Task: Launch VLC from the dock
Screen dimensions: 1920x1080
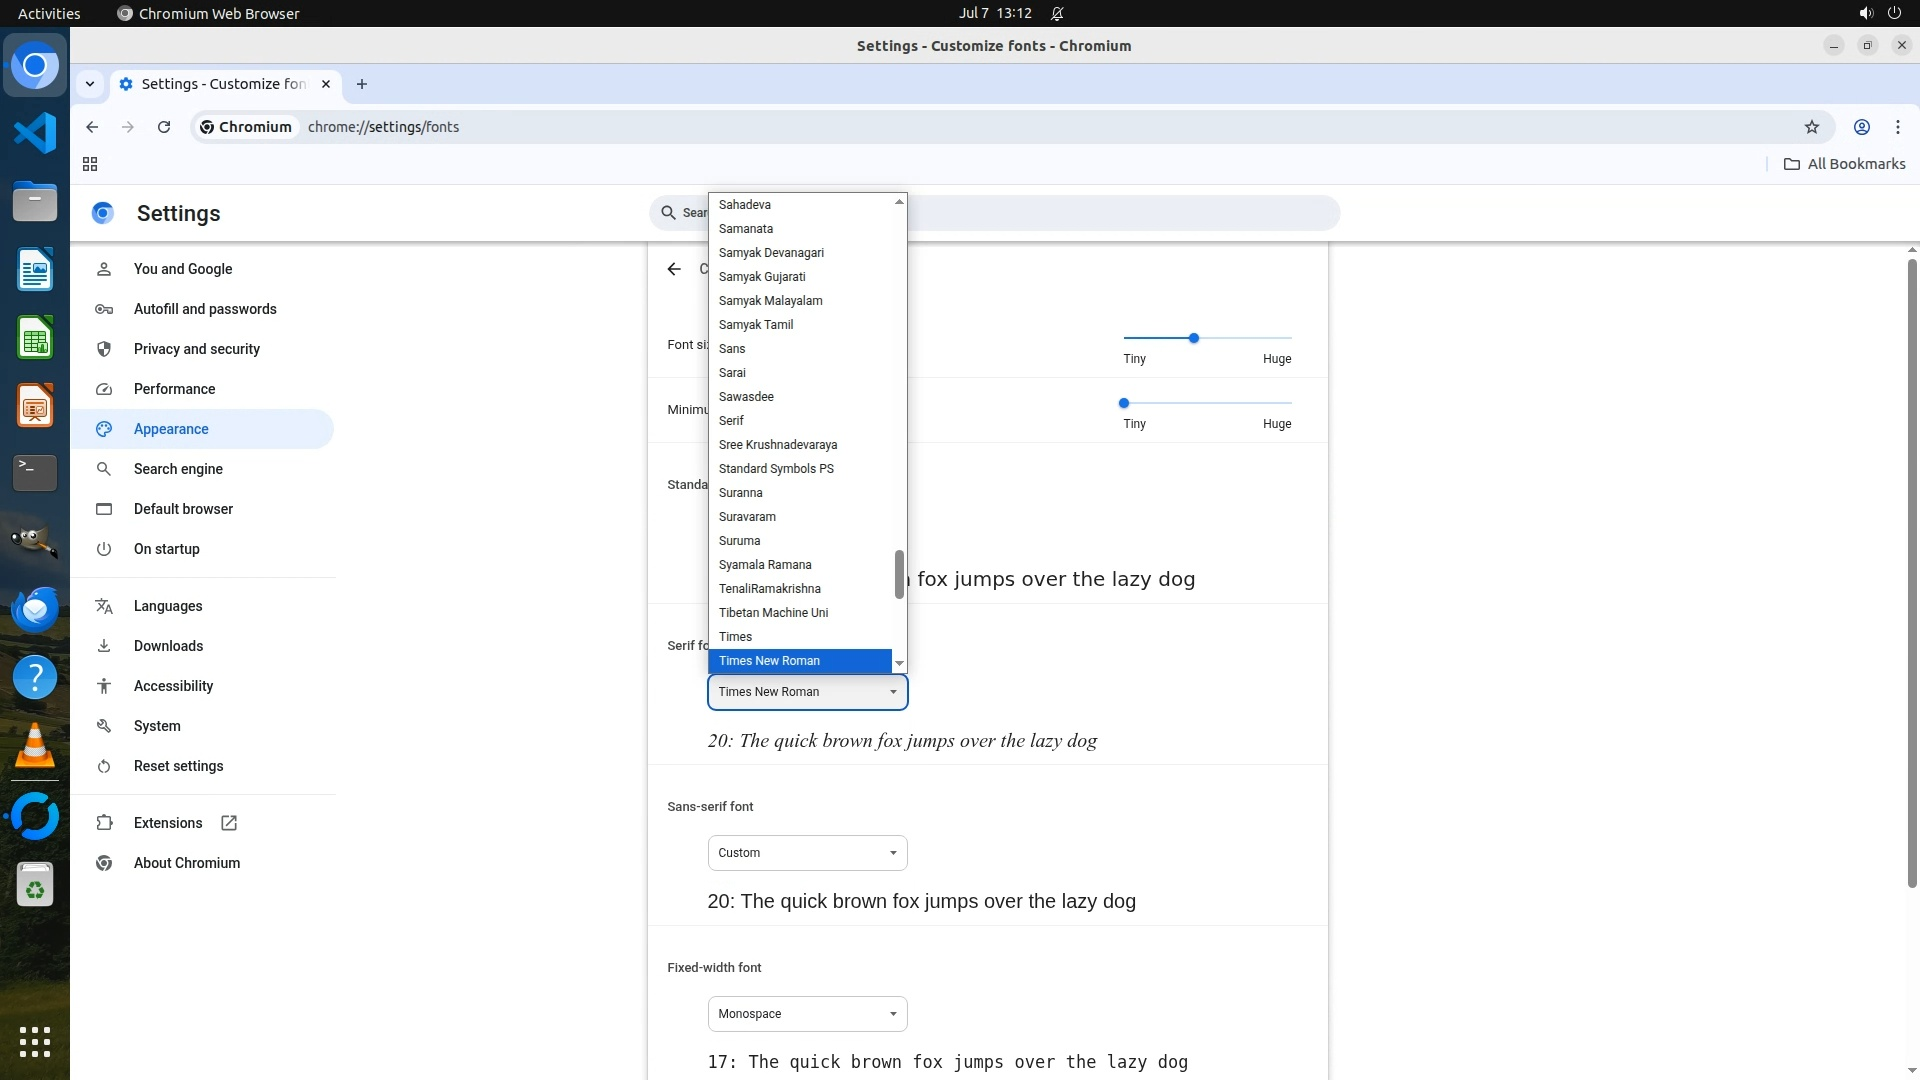Action: pos(35,746)
